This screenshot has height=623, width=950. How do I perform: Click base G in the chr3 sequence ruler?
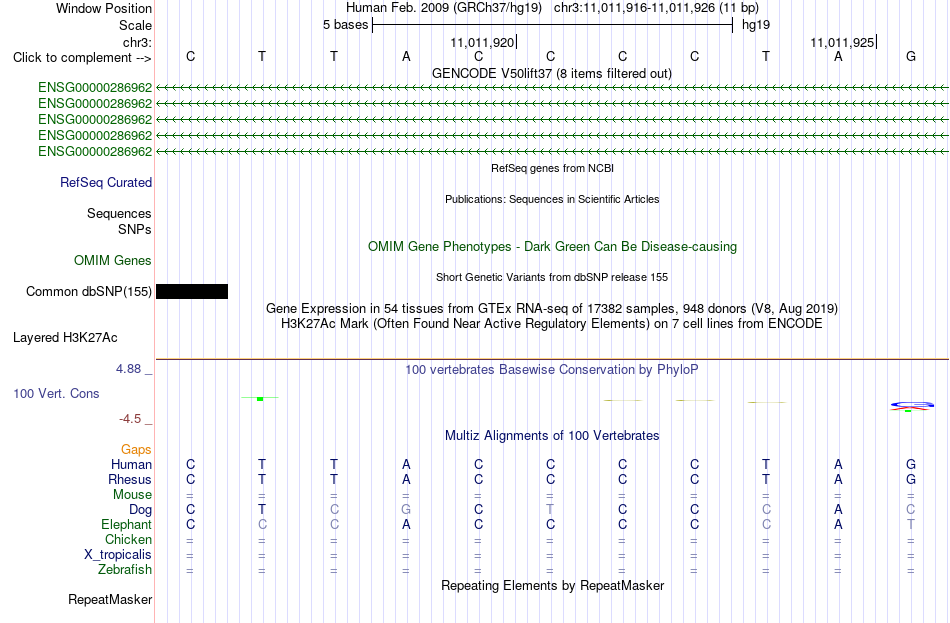(911, 56)
